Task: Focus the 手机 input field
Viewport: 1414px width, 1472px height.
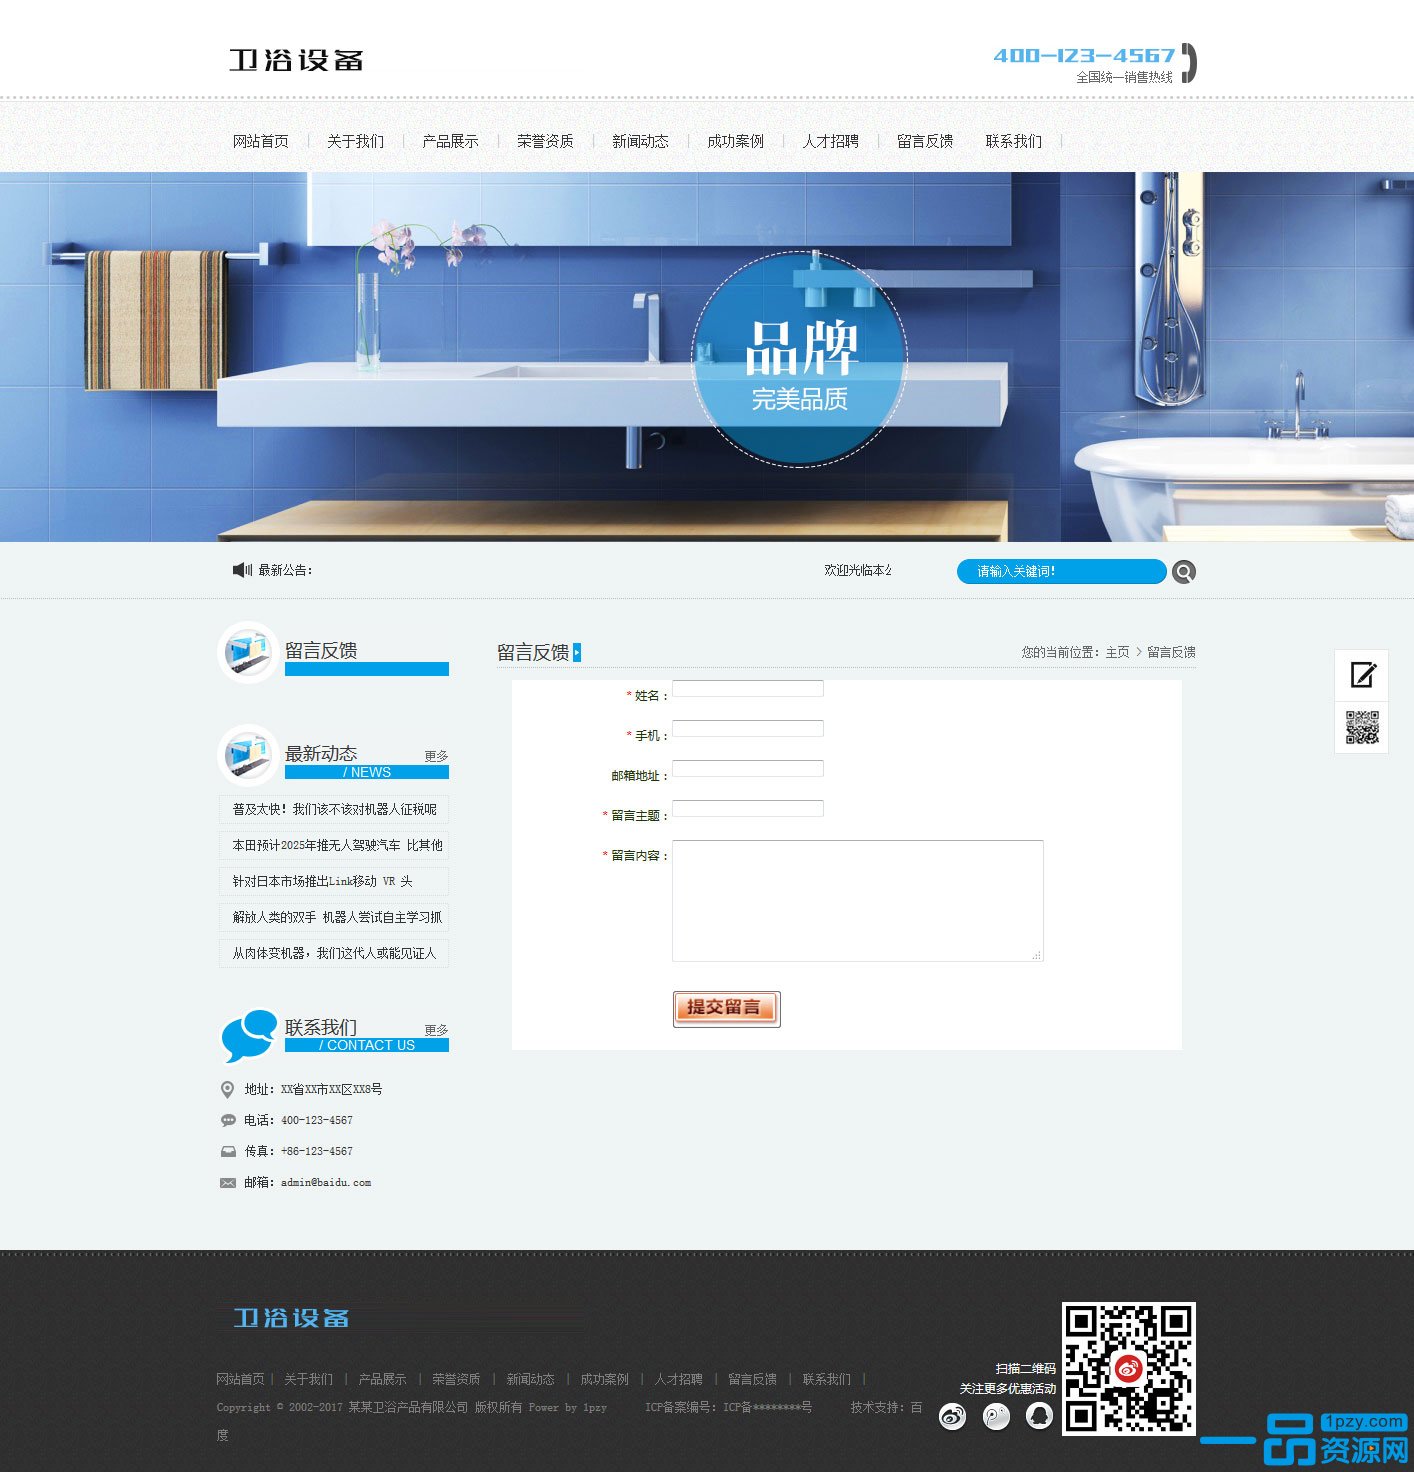Action: coord(748,728)
